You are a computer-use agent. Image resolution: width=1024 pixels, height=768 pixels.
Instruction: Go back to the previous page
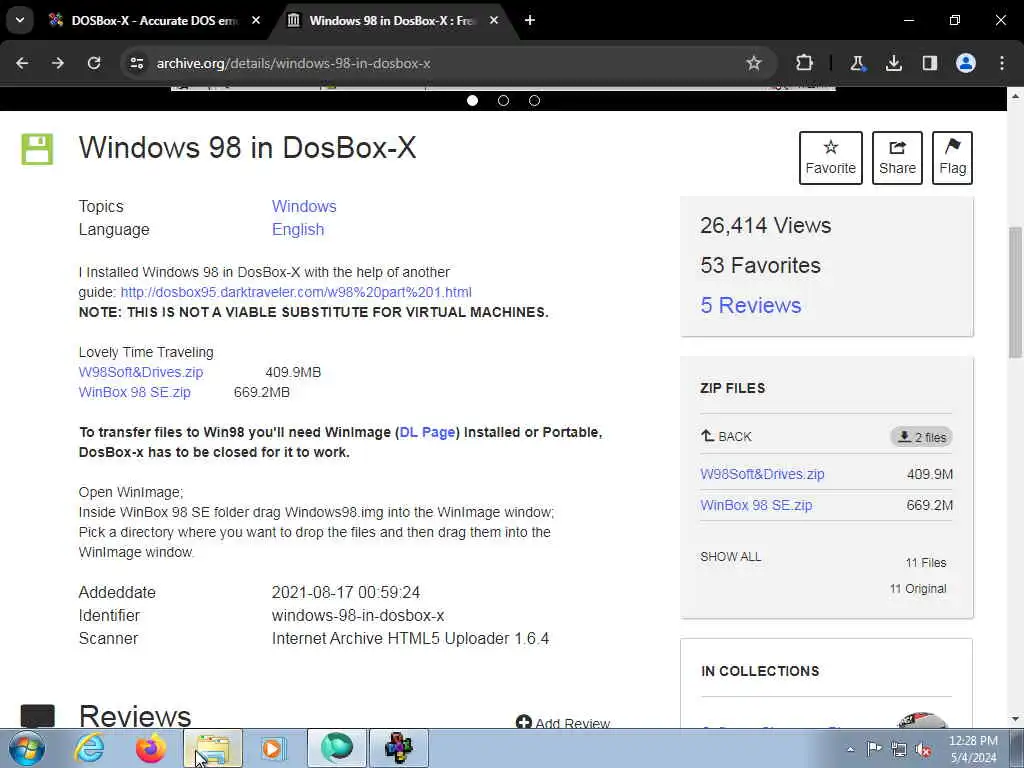(22, 63)
